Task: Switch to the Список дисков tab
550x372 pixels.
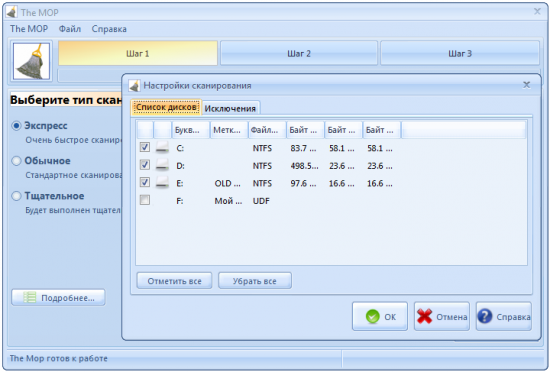Action: pyautogui.click(x=166, y=107)
